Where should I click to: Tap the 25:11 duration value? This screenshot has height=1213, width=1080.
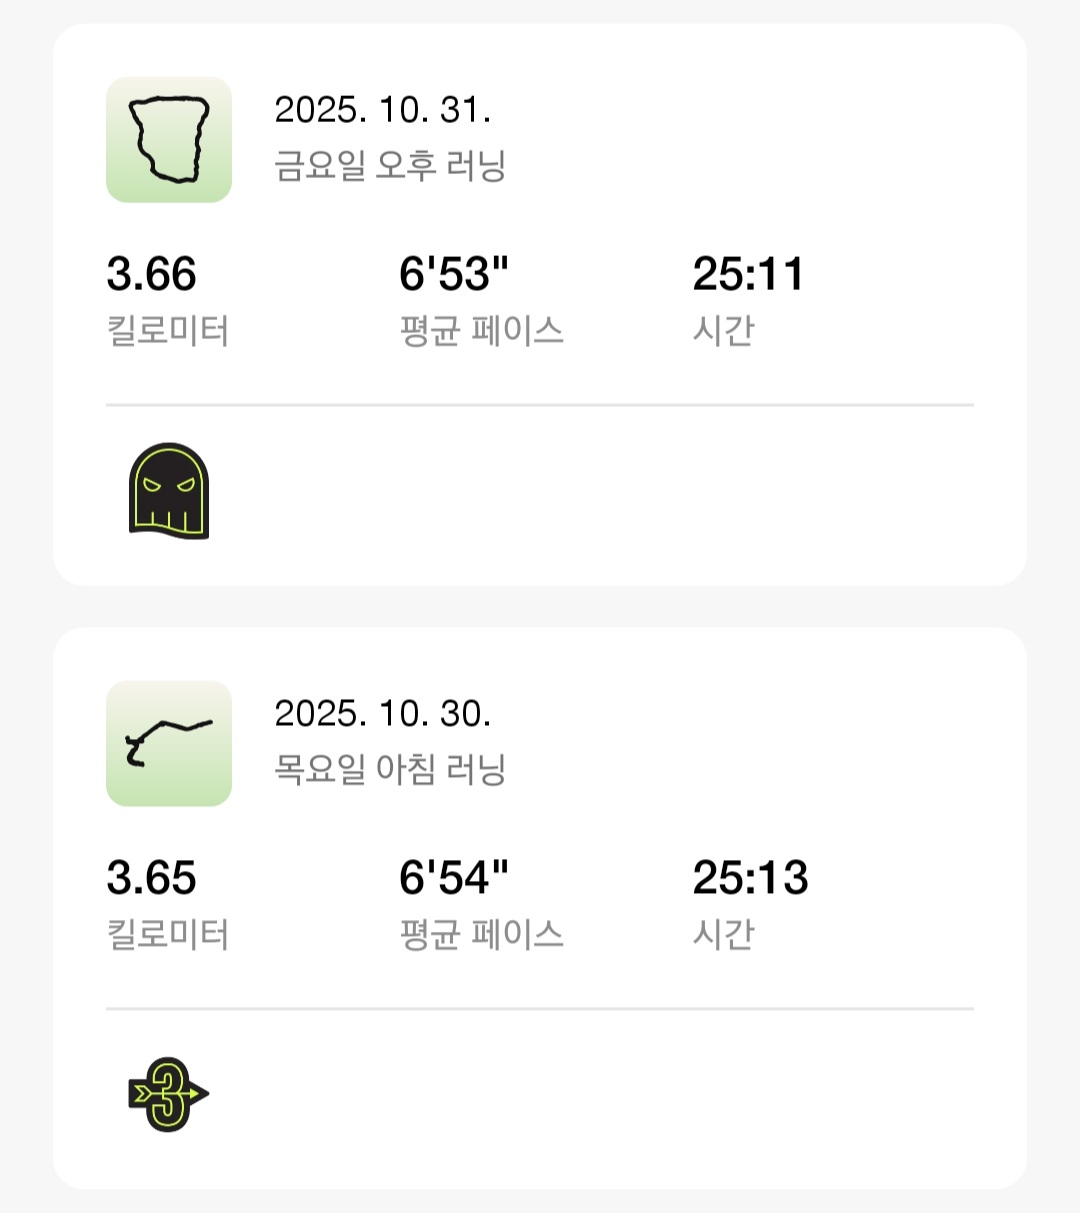tap(748, 275)
